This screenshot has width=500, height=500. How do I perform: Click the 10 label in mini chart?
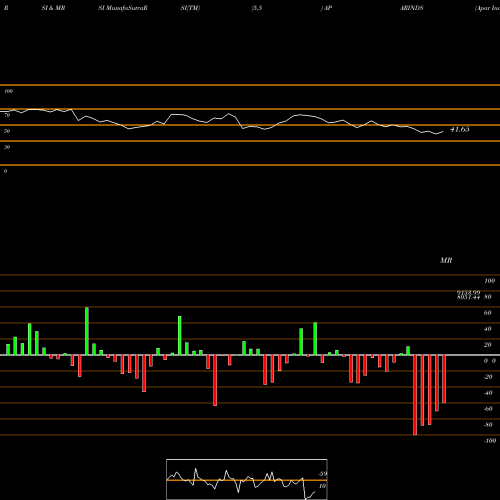[x=322, y=486]
